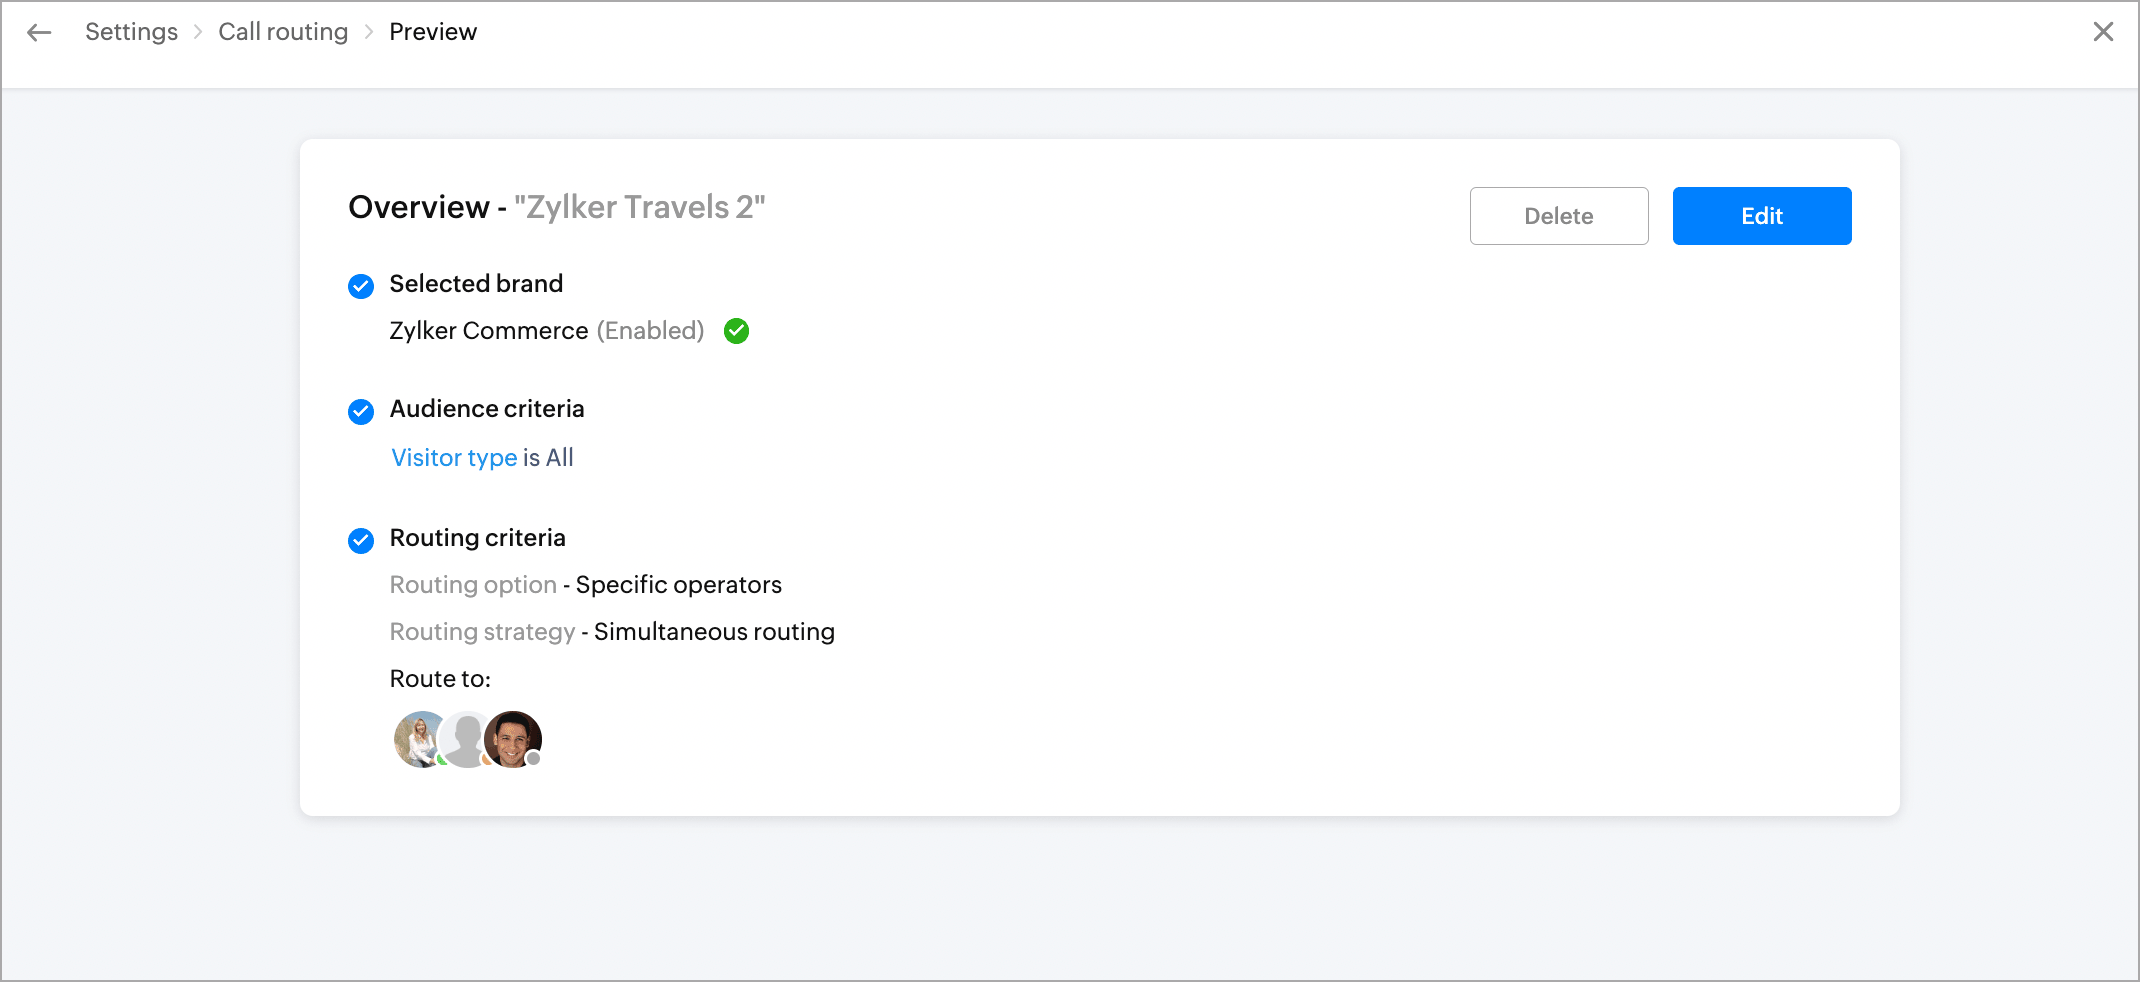Edit the Zylker Travels 2 routing

(1762, 216)
